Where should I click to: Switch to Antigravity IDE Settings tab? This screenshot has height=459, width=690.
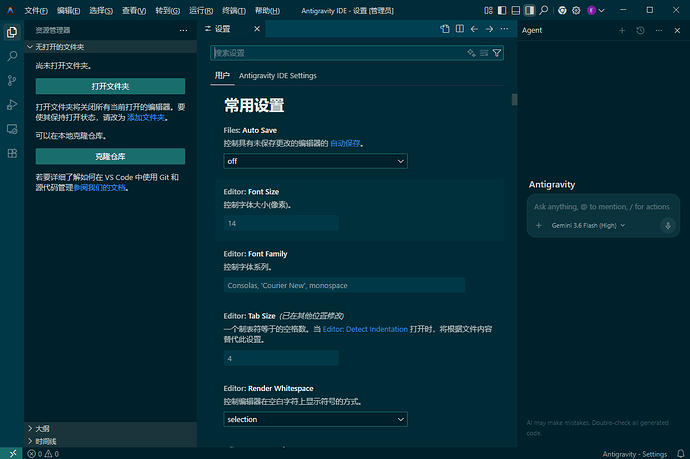tap(278, 76)
